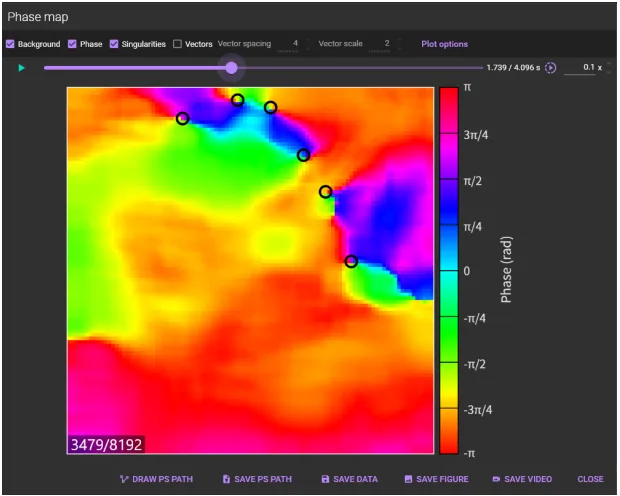Select the topmost singularity circle marker
Image resolution: width=620 pixels, height=496 pixels.
237,100
